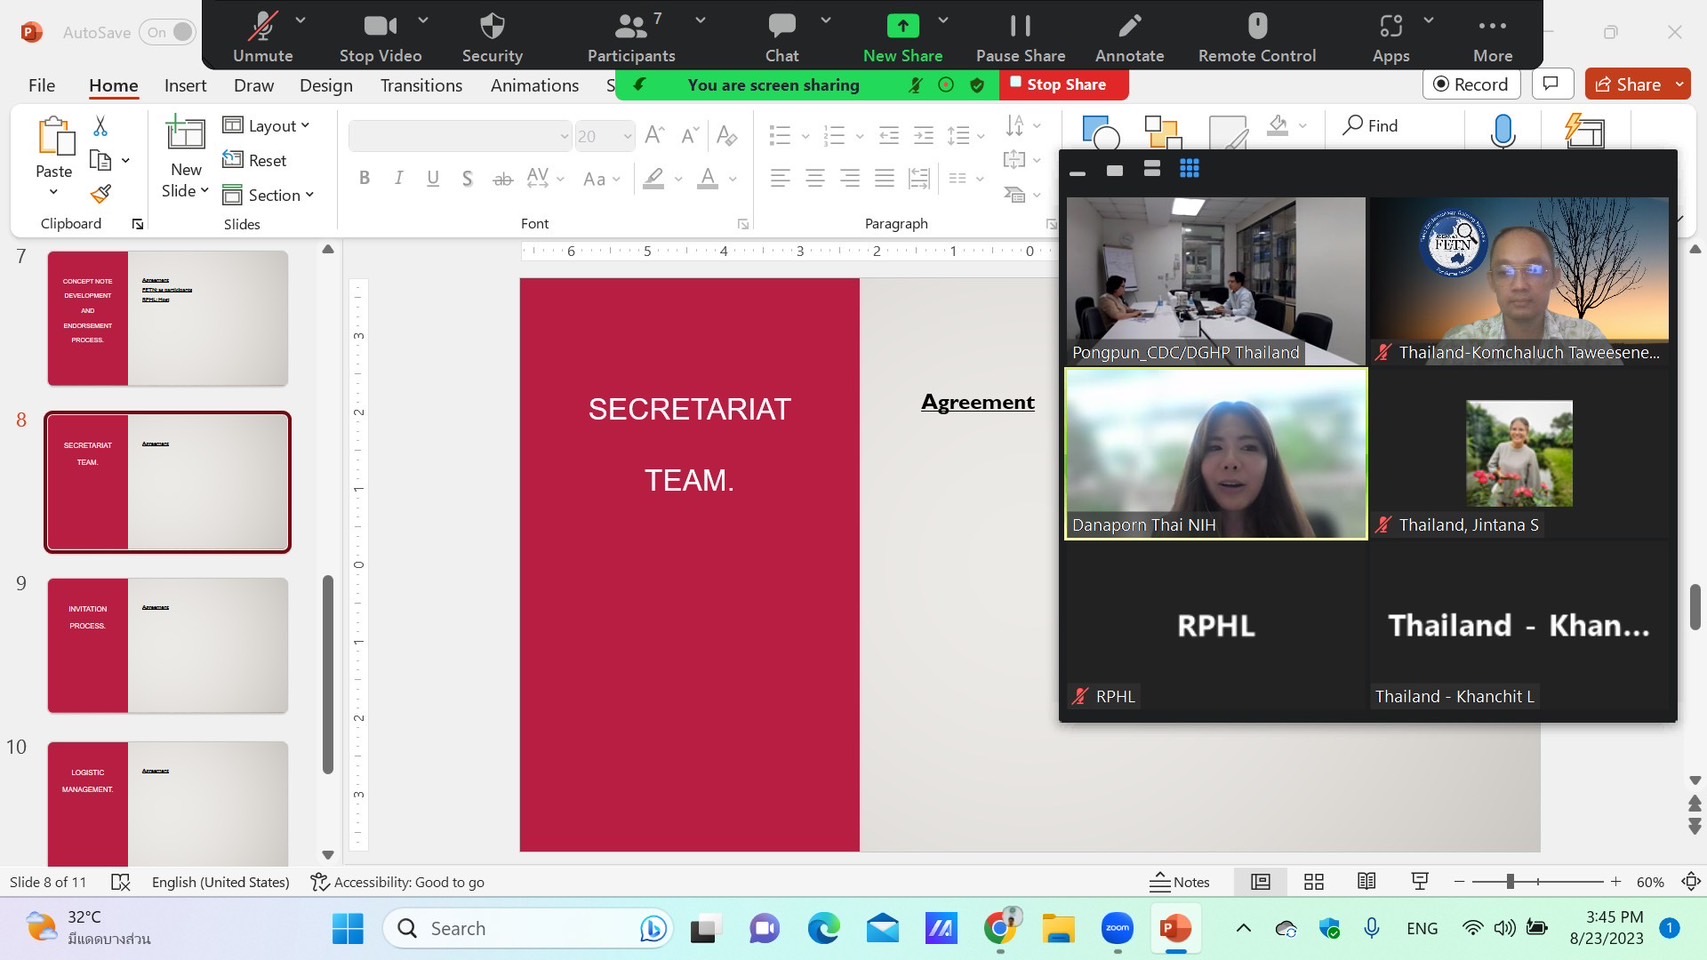Align text left
This screenshot has height=960, width=1707.
click(x=780, y=178)
